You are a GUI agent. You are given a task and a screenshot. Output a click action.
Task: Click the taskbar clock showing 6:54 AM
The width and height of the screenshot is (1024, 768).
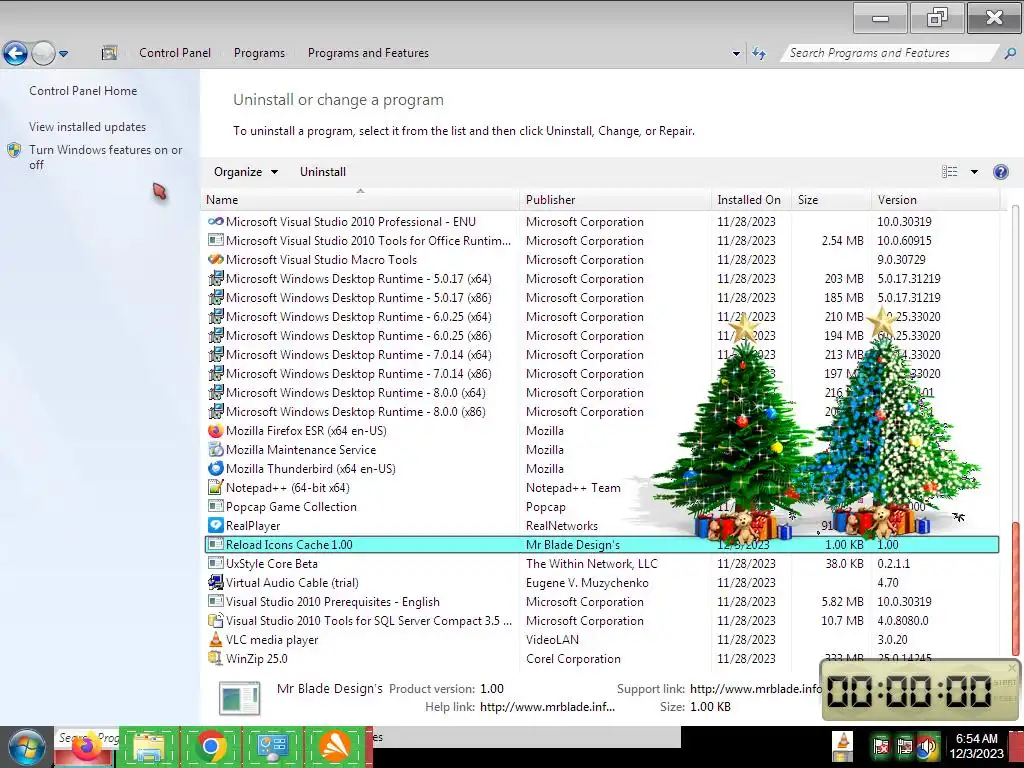pyautogui.click(x=976, y=746)
